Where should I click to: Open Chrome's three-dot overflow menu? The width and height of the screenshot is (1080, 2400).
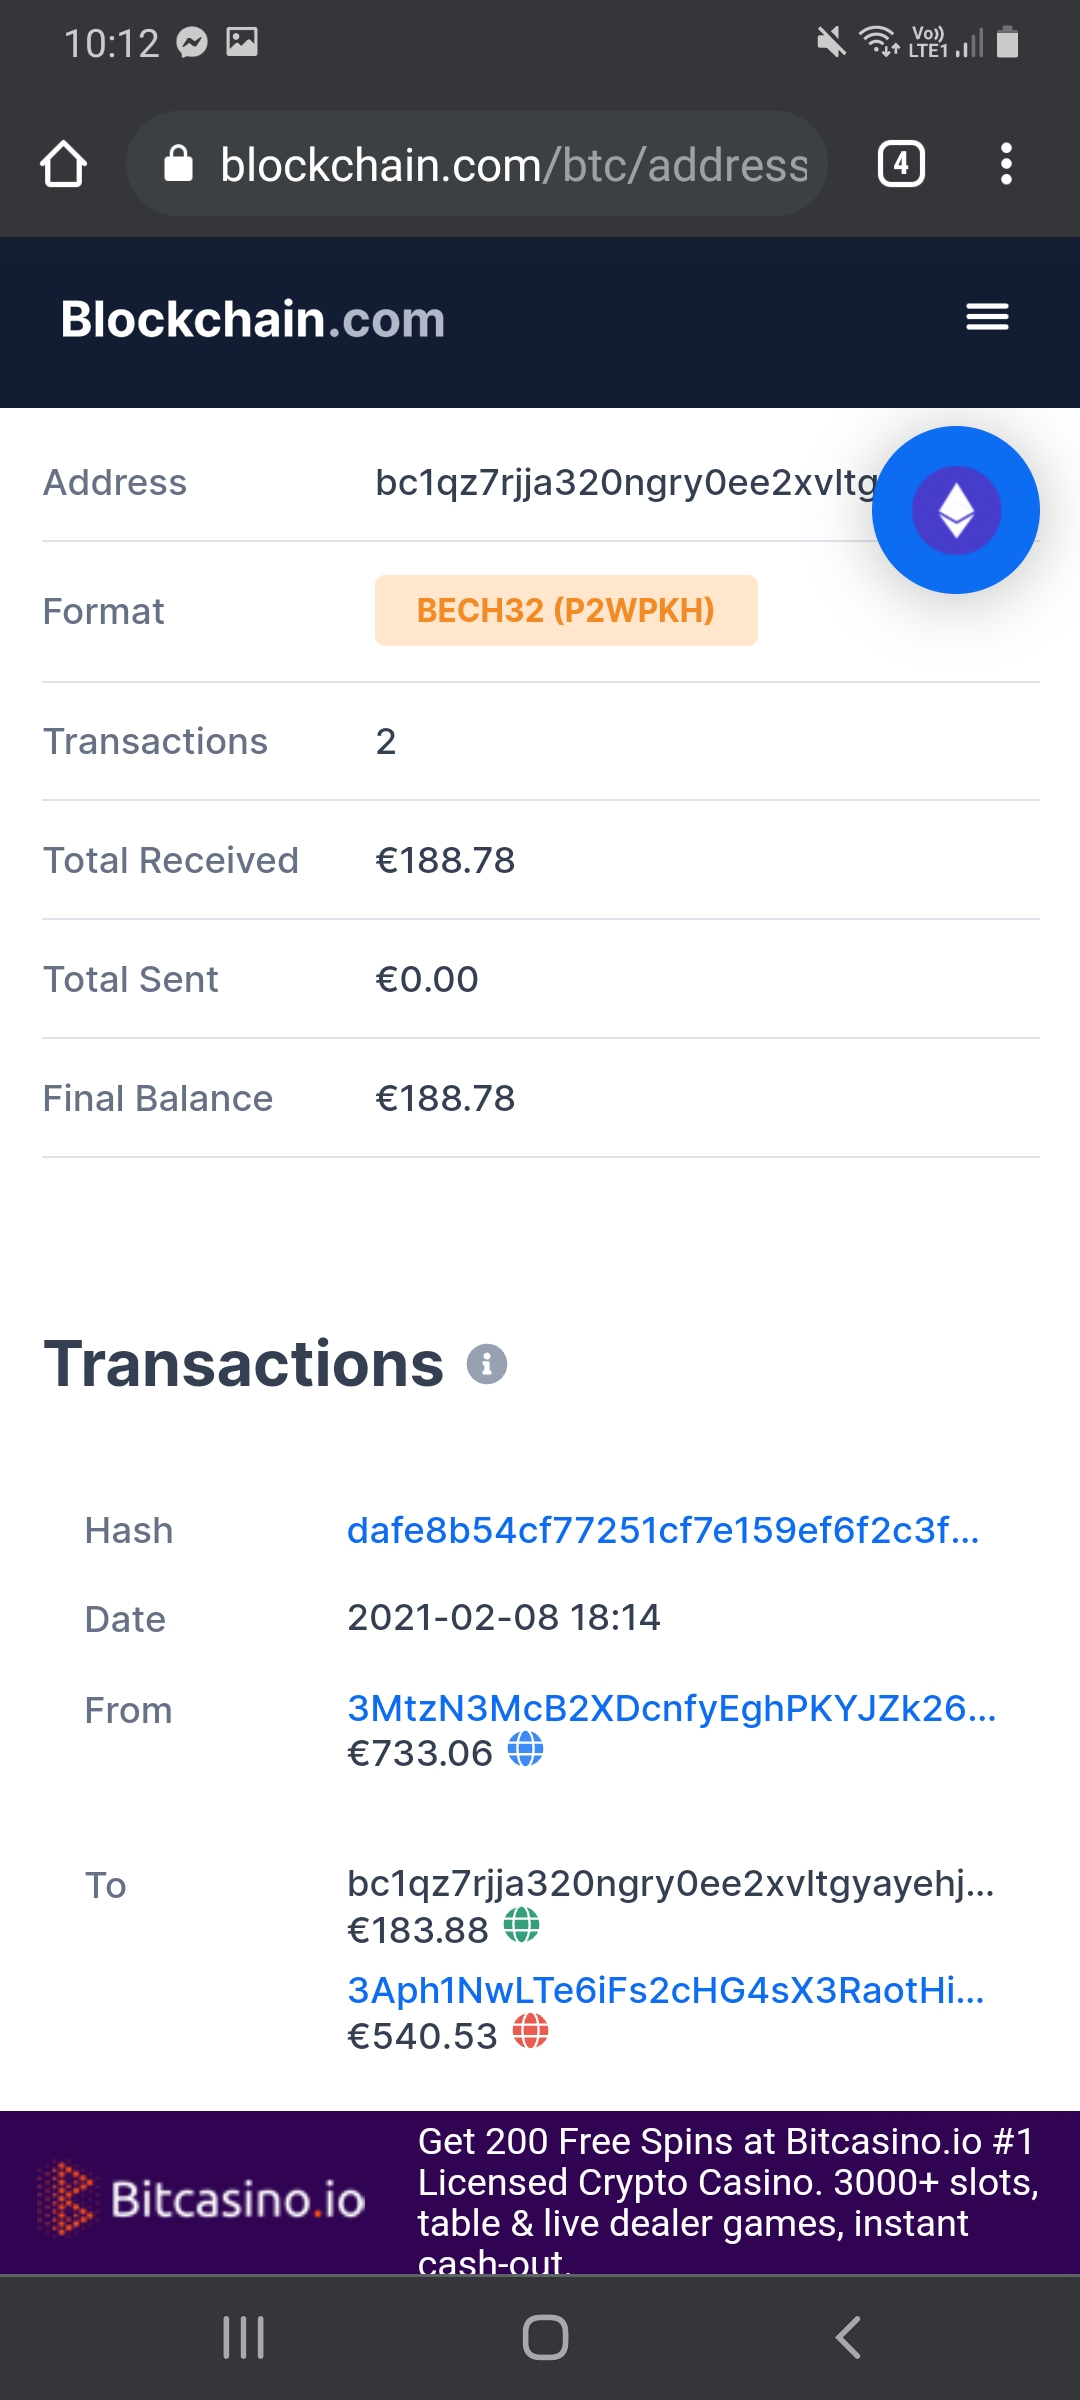[x=1007, y=163]
